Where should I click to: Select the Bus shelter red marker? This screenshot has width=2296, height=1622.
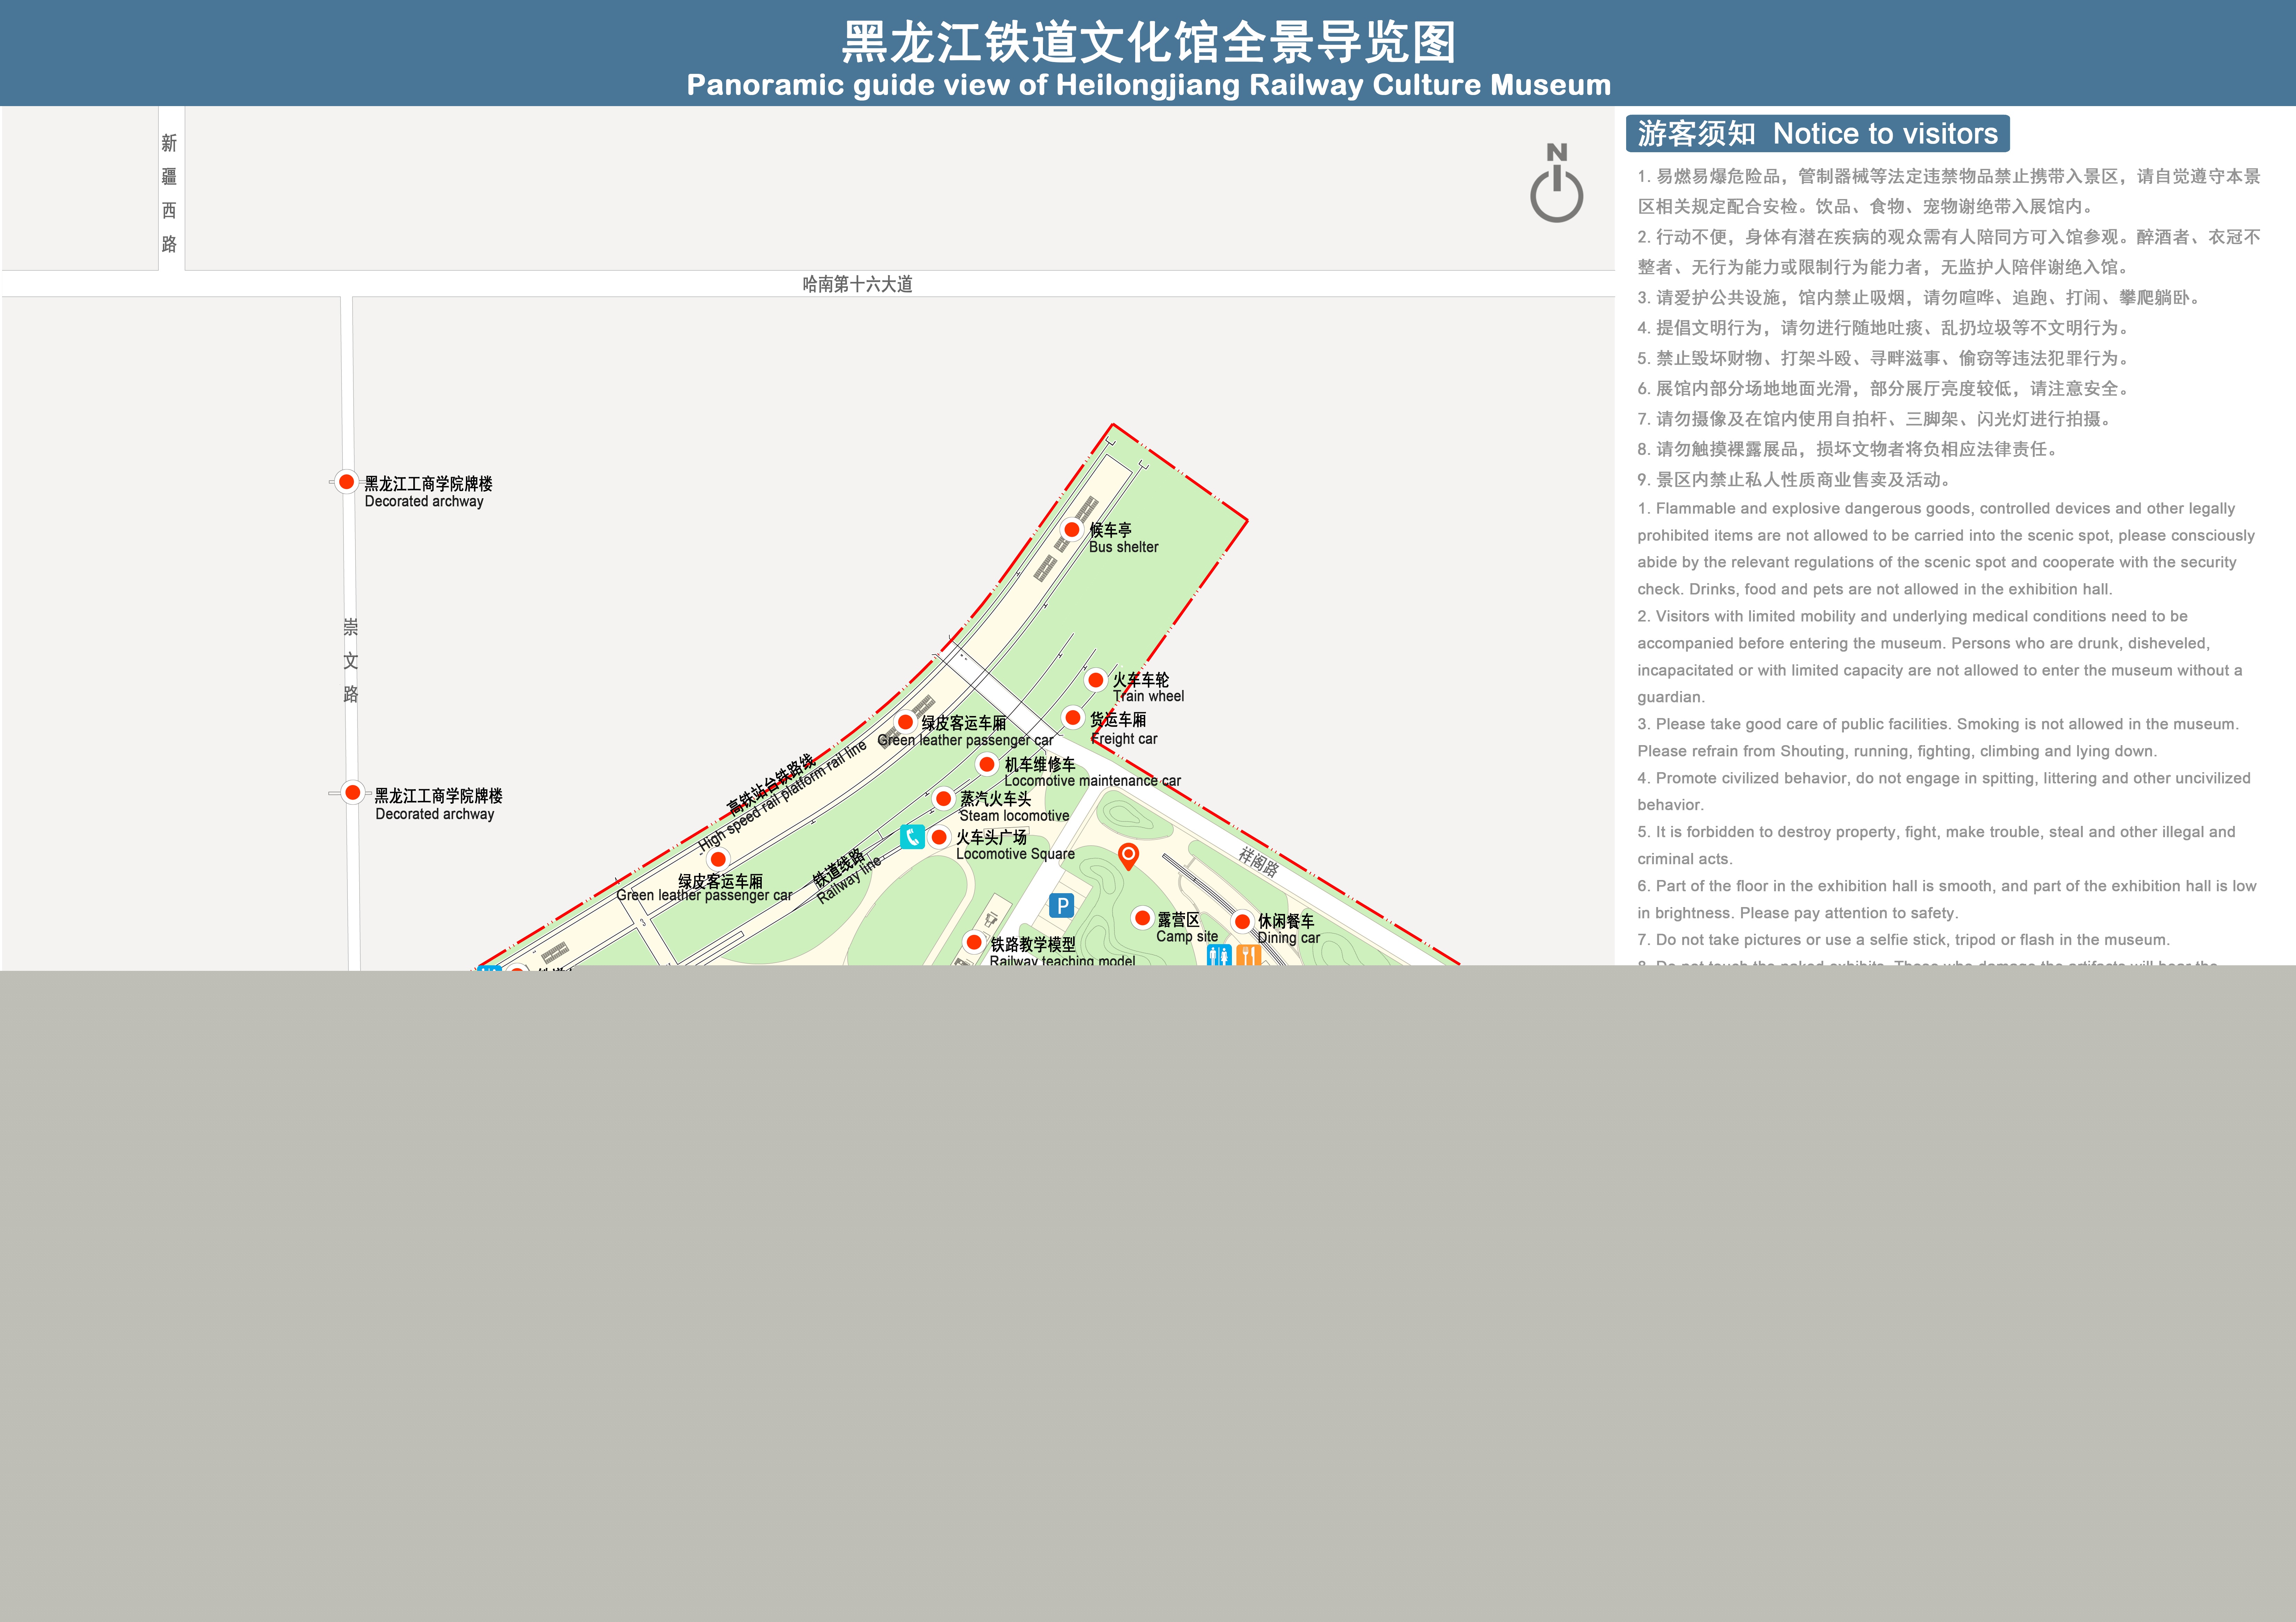[x=1072, y=530]
